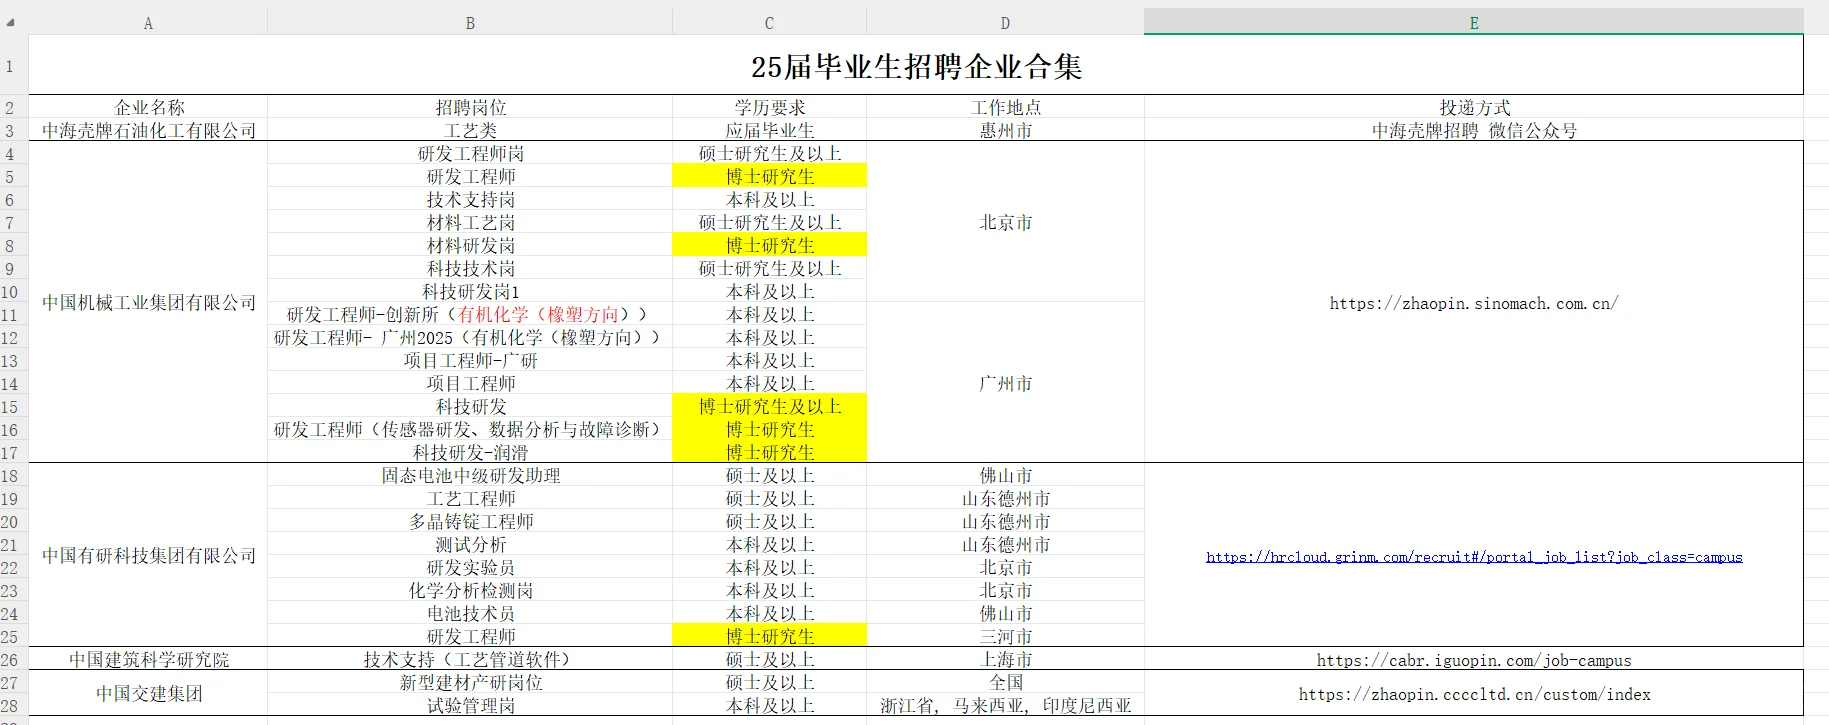Select the 惠州市 location cell
1829x725 pixels.
coord(1005,130)
